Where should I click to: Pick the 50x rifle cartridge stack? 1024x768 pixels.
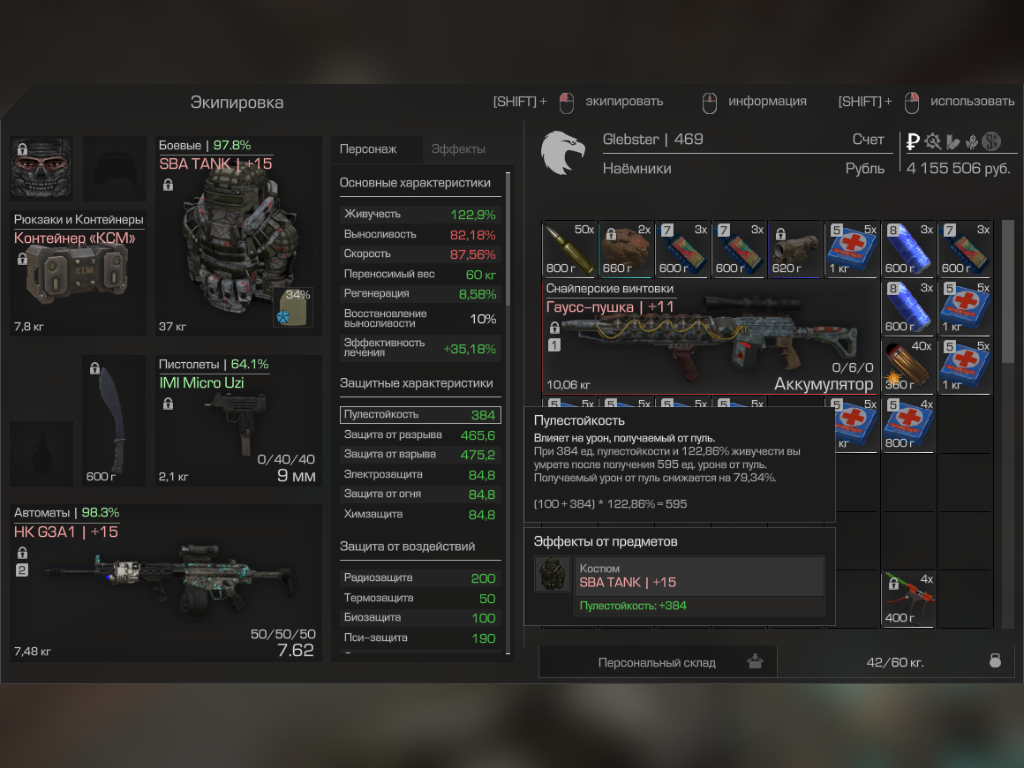[569, 249]
